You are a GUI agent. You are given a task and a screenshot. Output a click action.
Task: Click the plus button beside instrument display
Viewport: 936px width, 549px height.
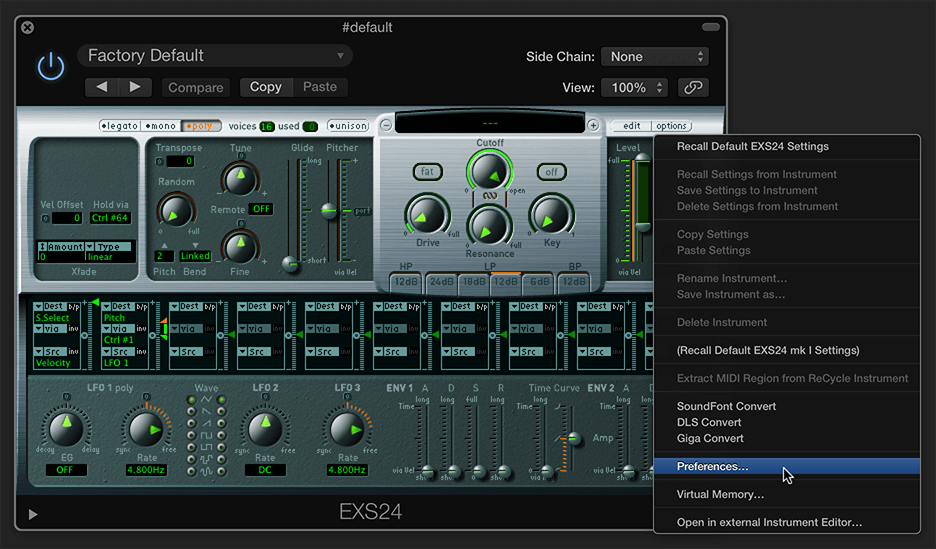click(x=593, y=125)
